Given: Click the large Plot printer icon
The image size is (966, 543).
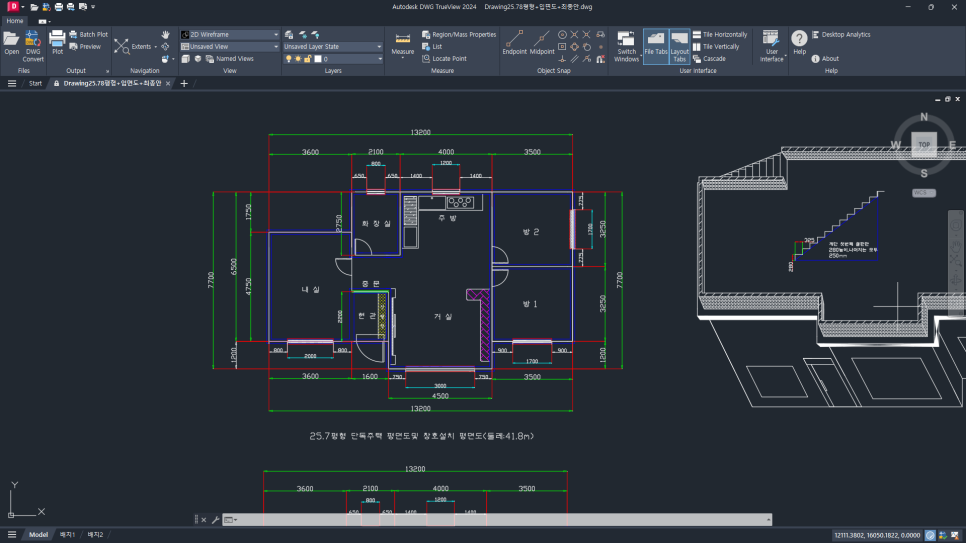Looking at the screenshot, I should click(57, 43).
